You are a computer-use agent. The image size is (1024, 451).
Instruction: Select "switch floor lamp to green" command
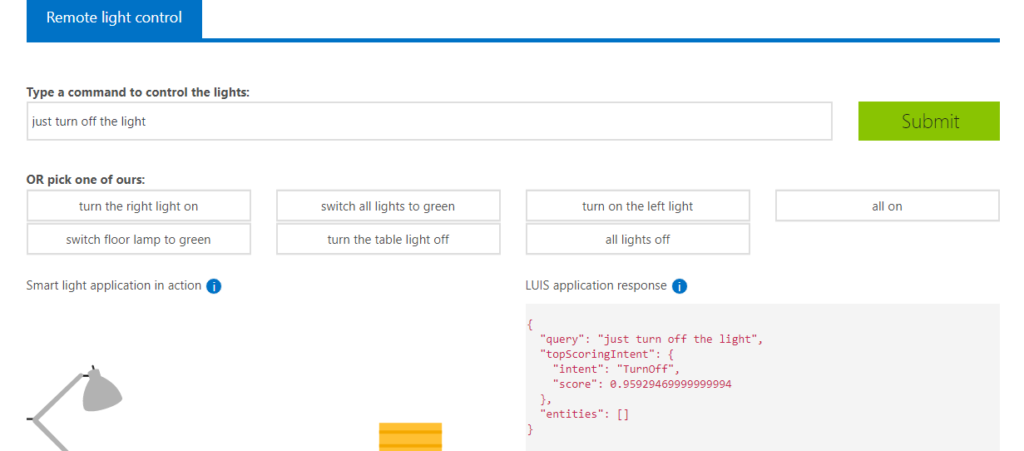138,240
